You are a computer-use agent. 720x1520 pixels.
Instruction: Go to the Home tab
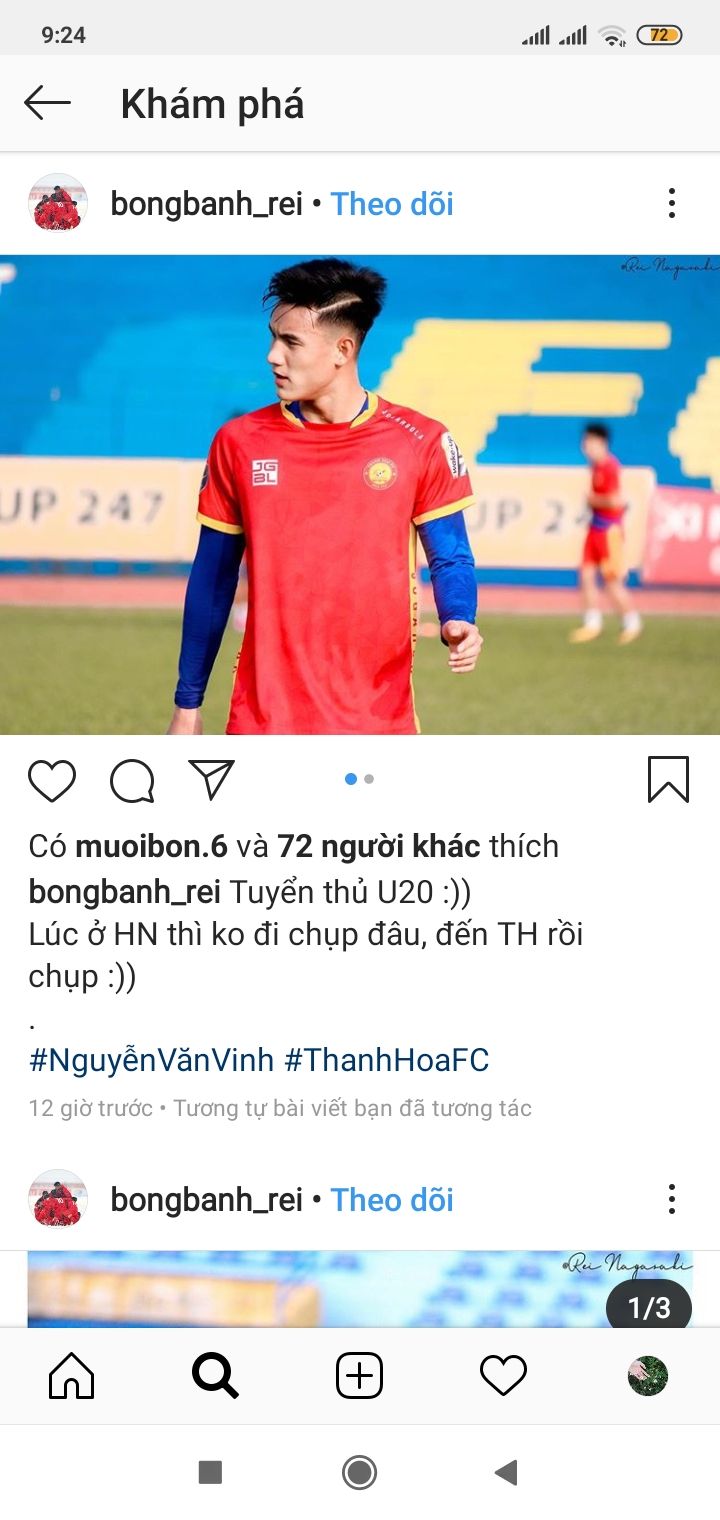[72, 1376]
